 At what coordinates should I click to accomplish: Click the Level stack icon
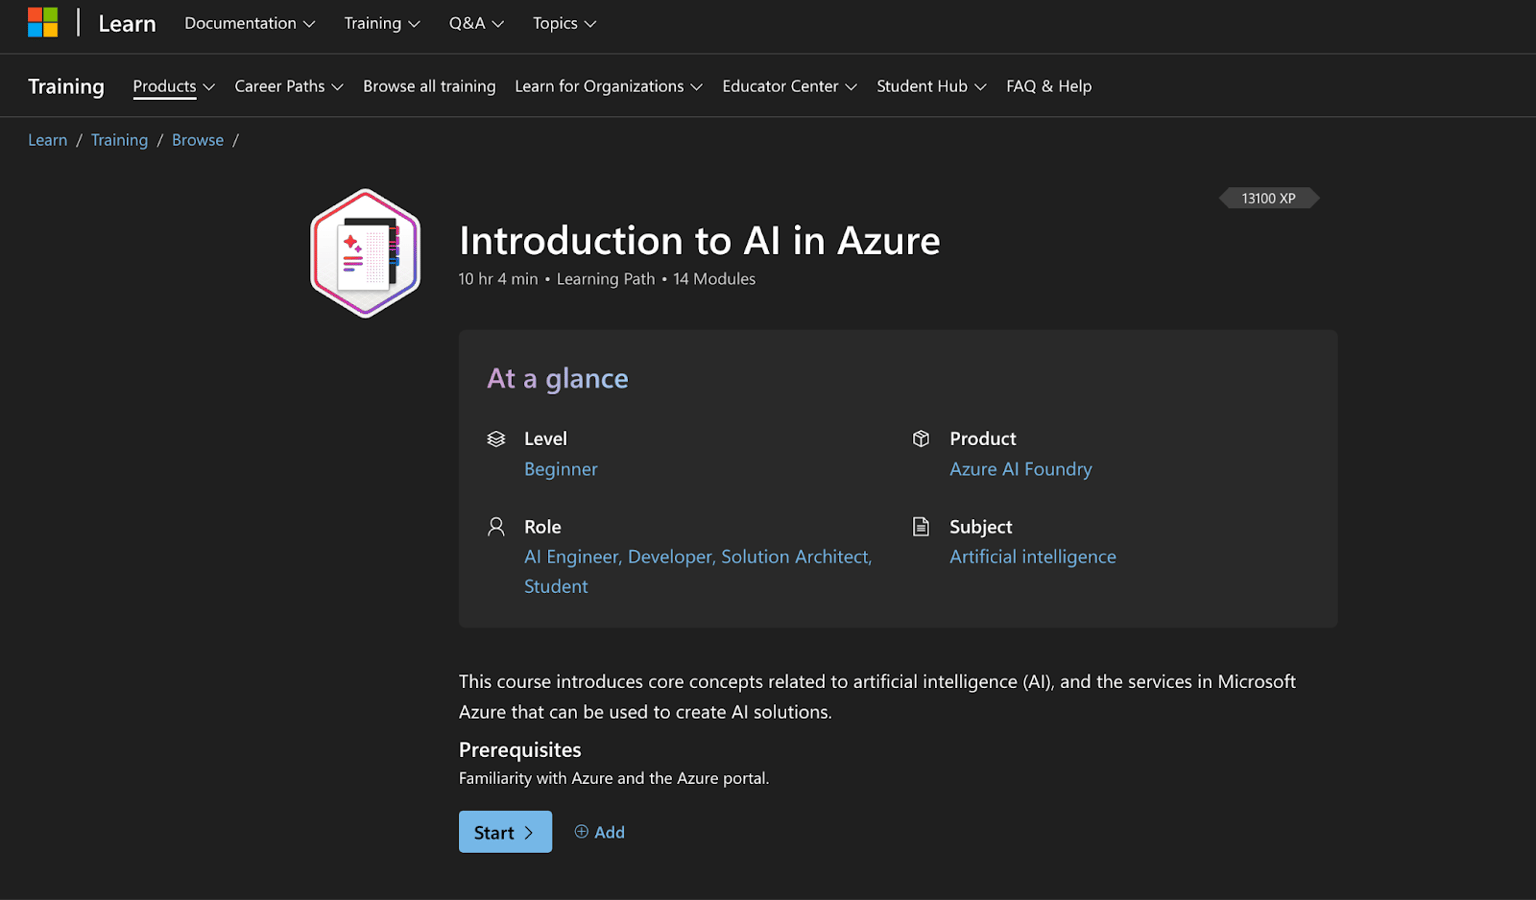[496, 439]
